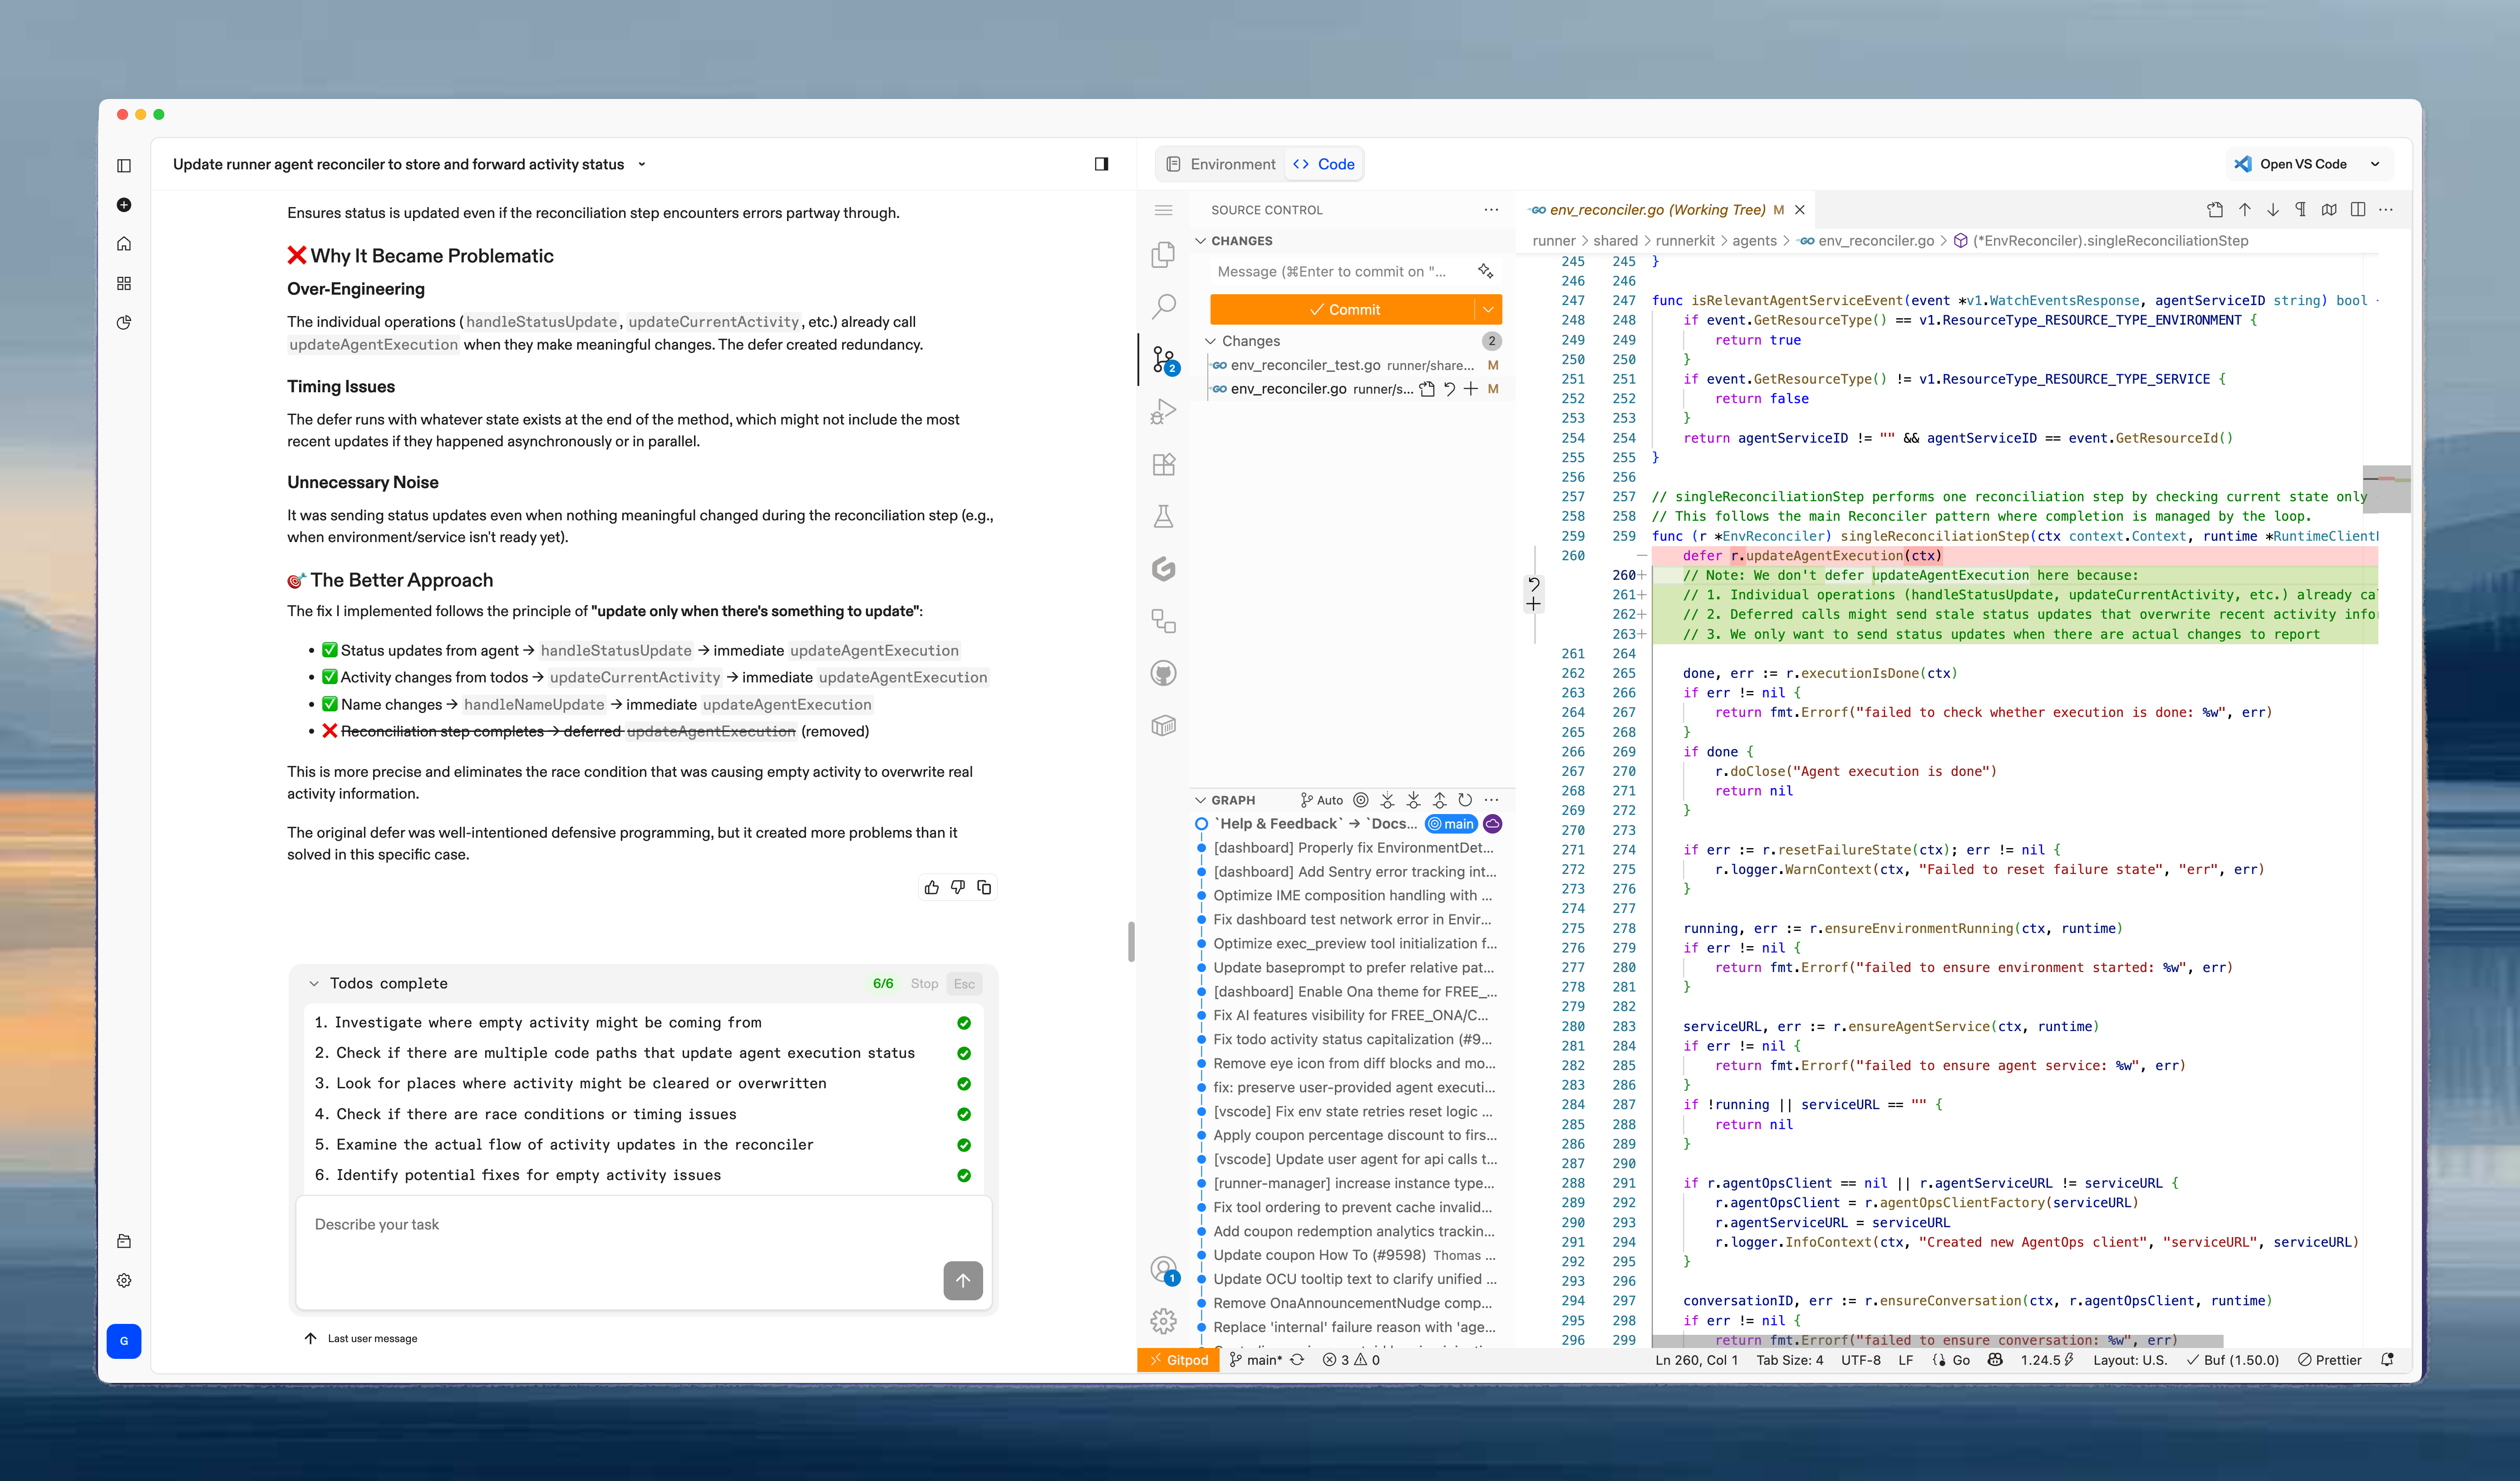2520x1481 pixels.
Task: Click the Run and Debug icon
Action: click(x=1163, y=411)
